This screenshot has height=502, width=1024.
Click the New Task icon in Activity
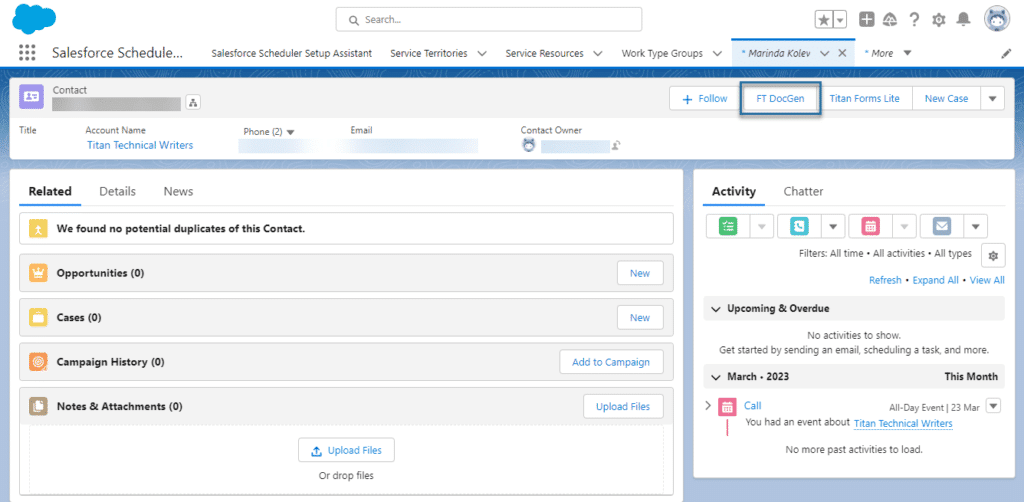[x=728, y=226]
